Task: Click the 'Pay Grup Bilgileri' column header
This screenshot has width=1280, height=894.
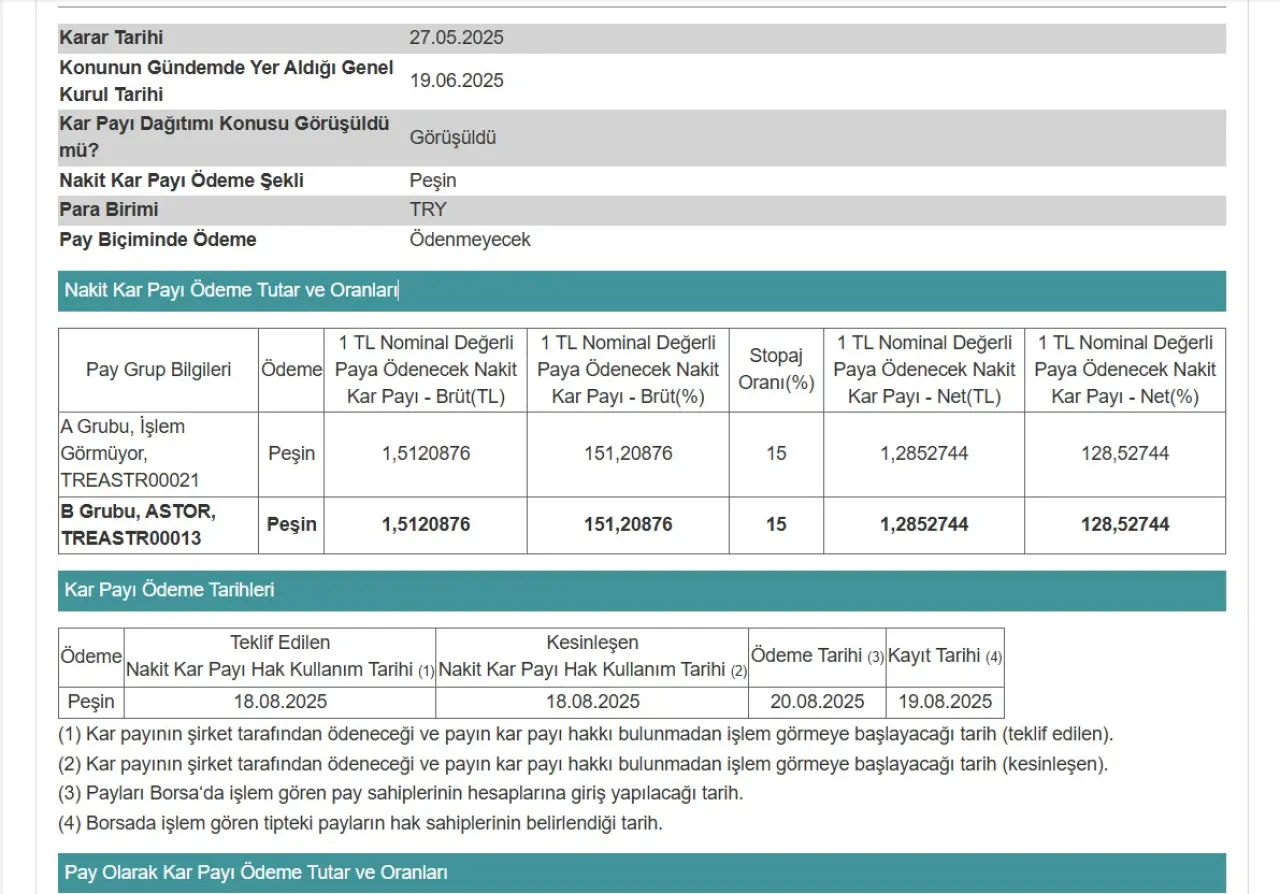Action: pos(158,370)
